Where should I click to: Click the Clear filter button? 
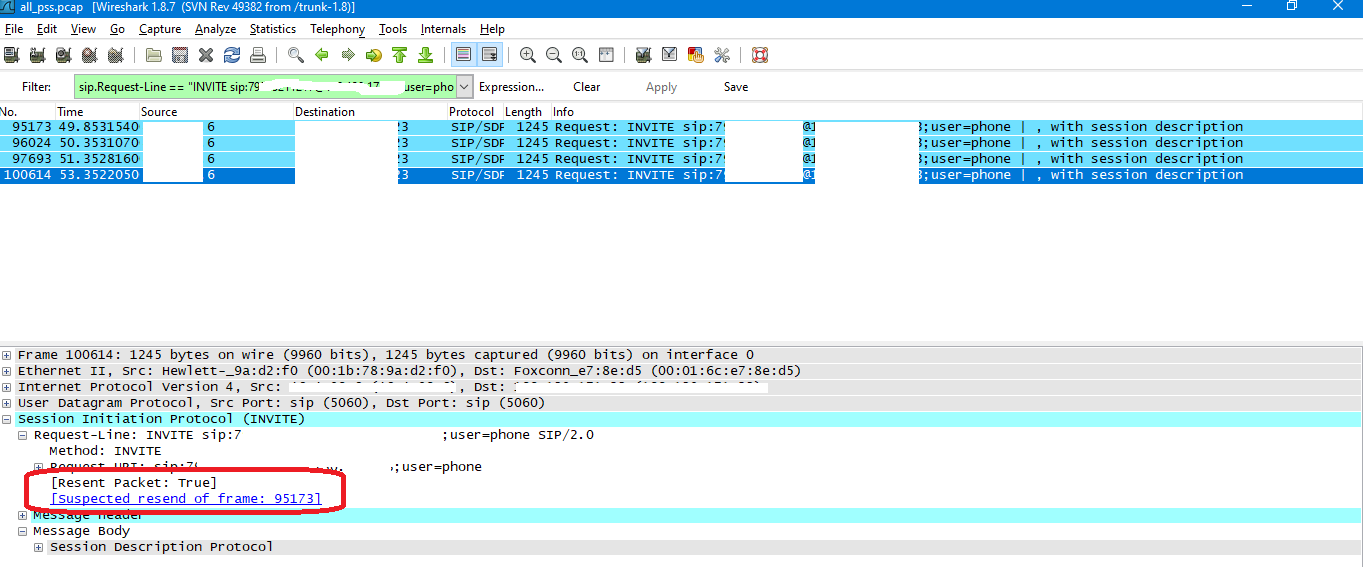pos(587,87)
